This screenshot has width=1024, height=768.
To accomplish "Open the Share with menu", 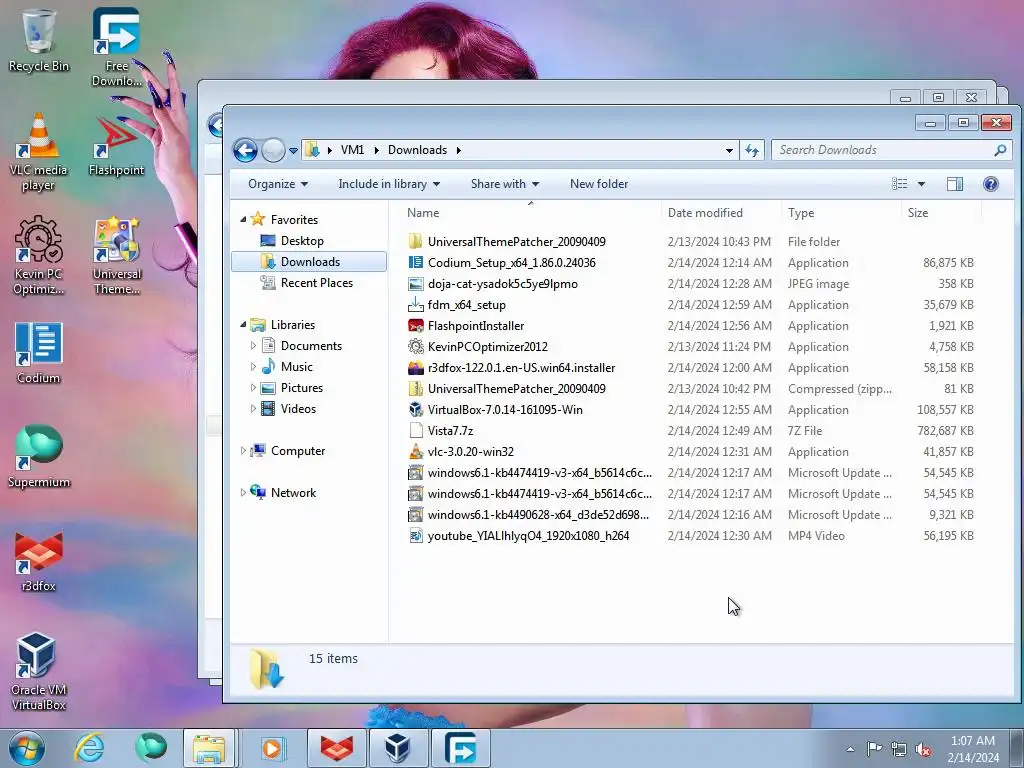I will point(505,184).
